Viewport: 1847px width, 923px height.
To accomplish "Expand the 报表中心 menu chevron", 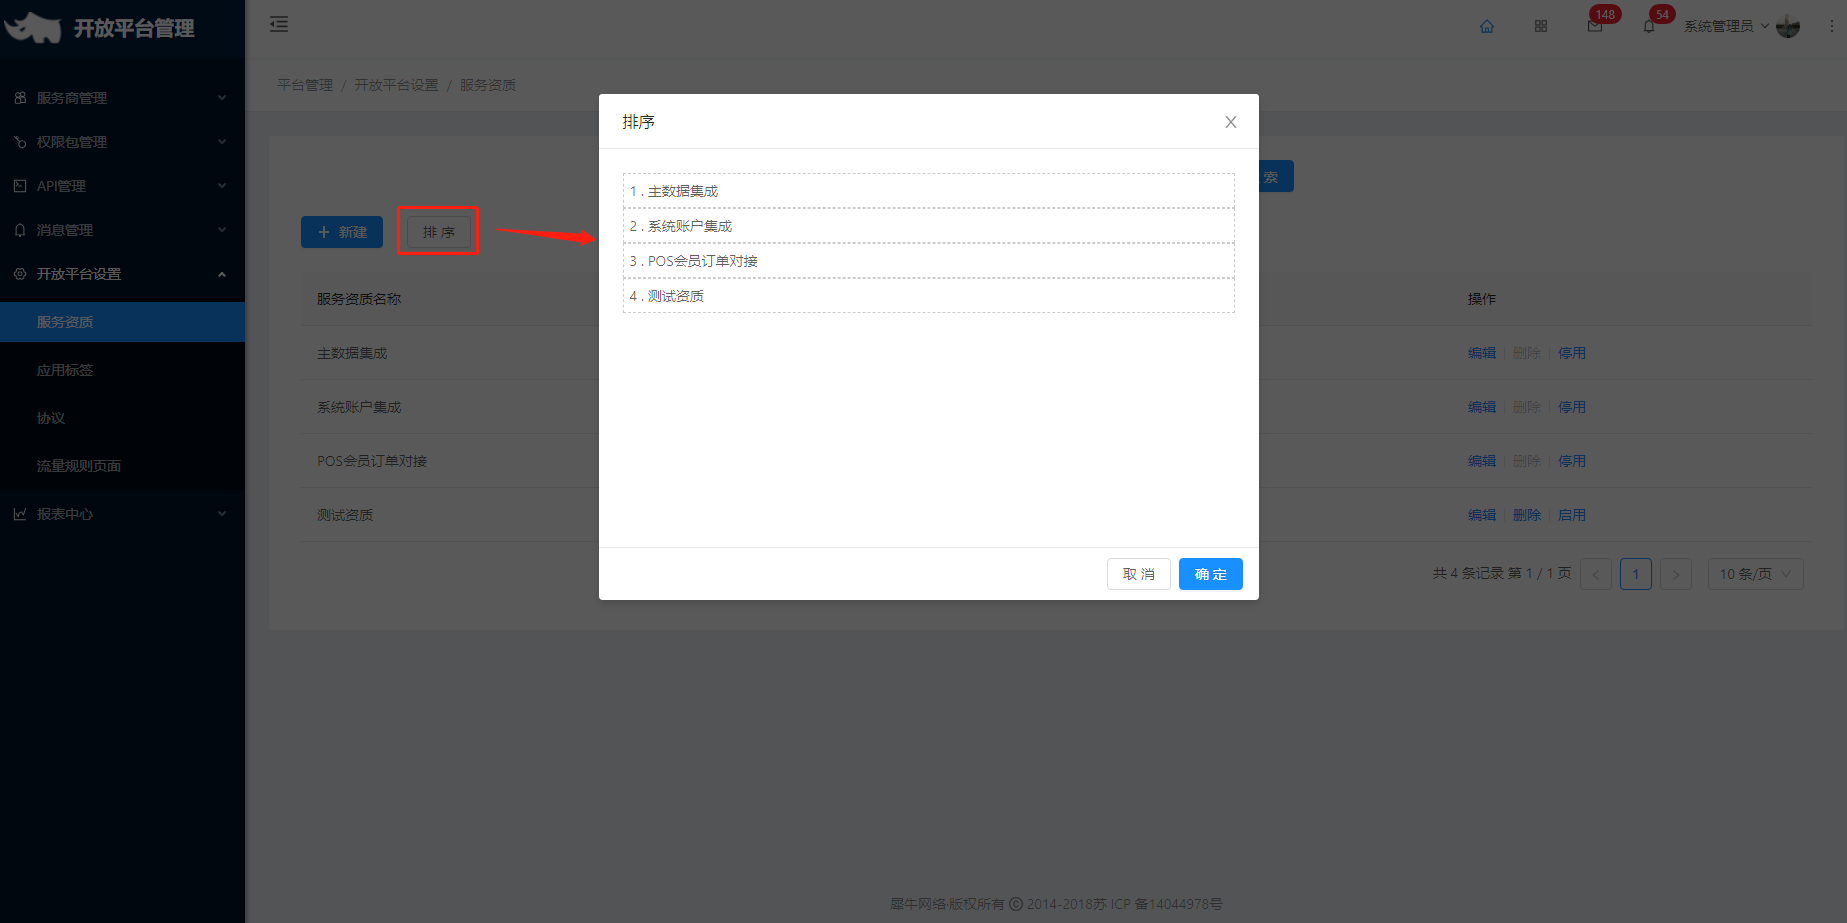I will [222, 514].
